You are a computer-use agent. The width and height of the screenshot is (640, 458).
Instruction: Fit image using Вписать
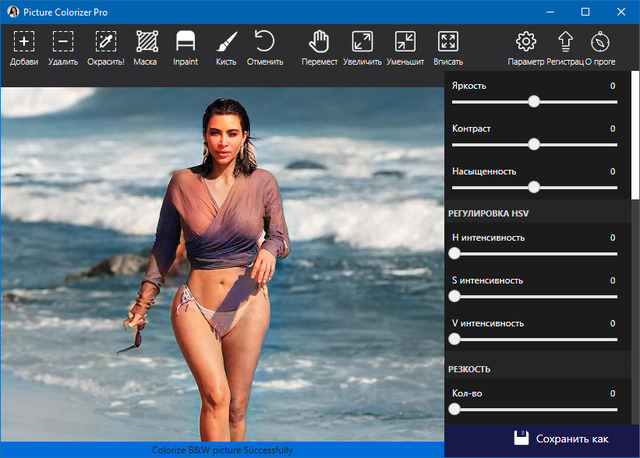click(x=448, y=48)
